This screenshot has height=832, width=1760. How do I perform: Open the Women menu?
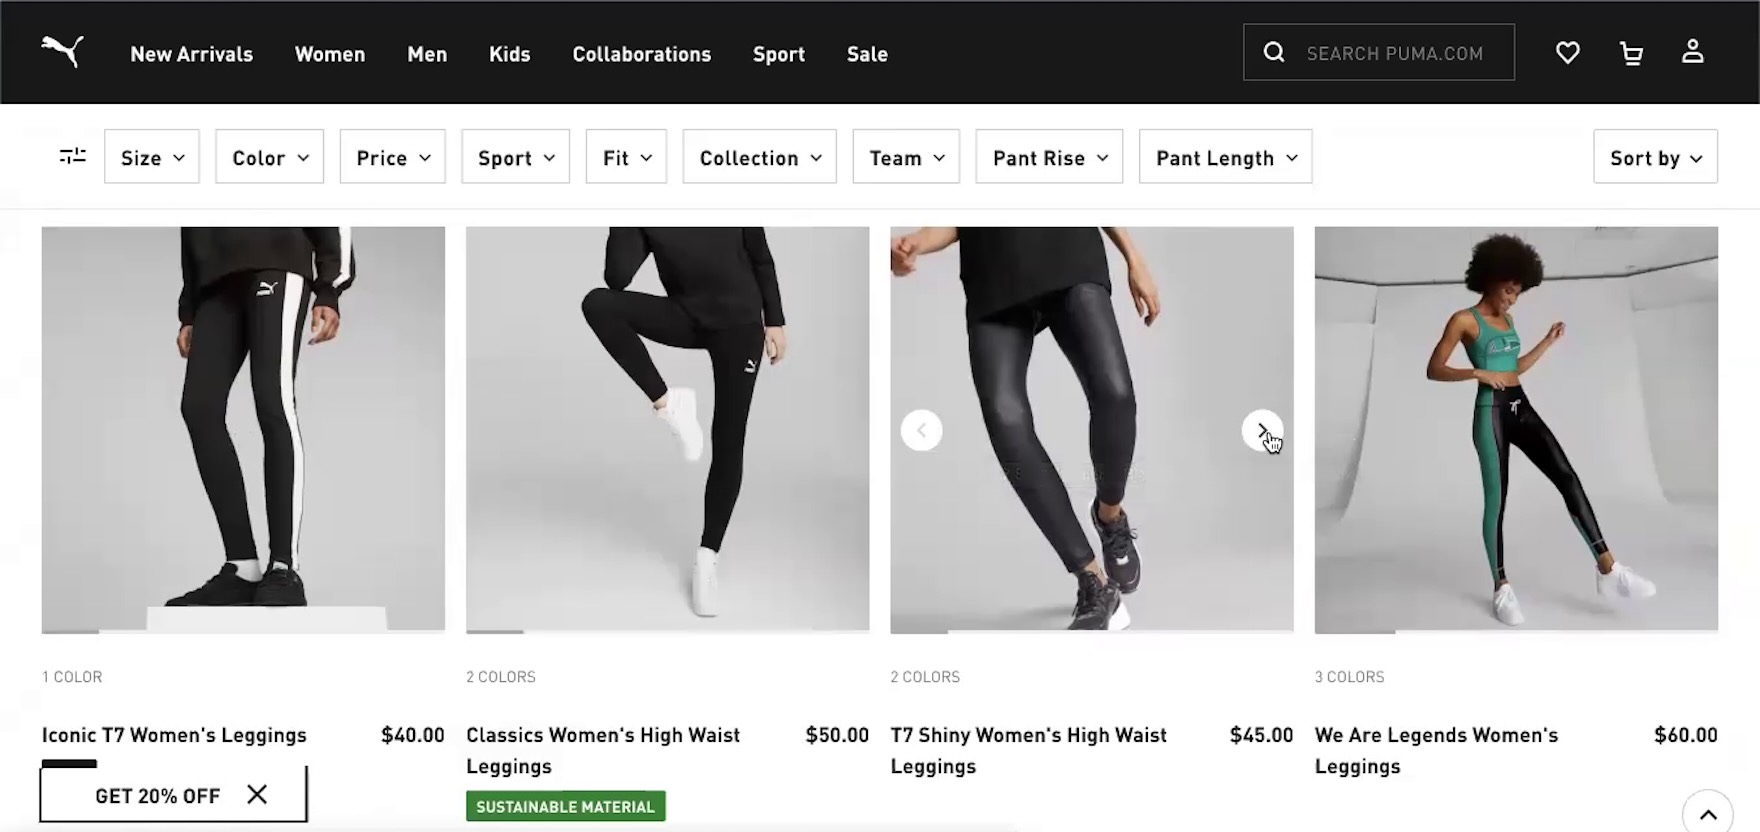[x=330, y=54]
